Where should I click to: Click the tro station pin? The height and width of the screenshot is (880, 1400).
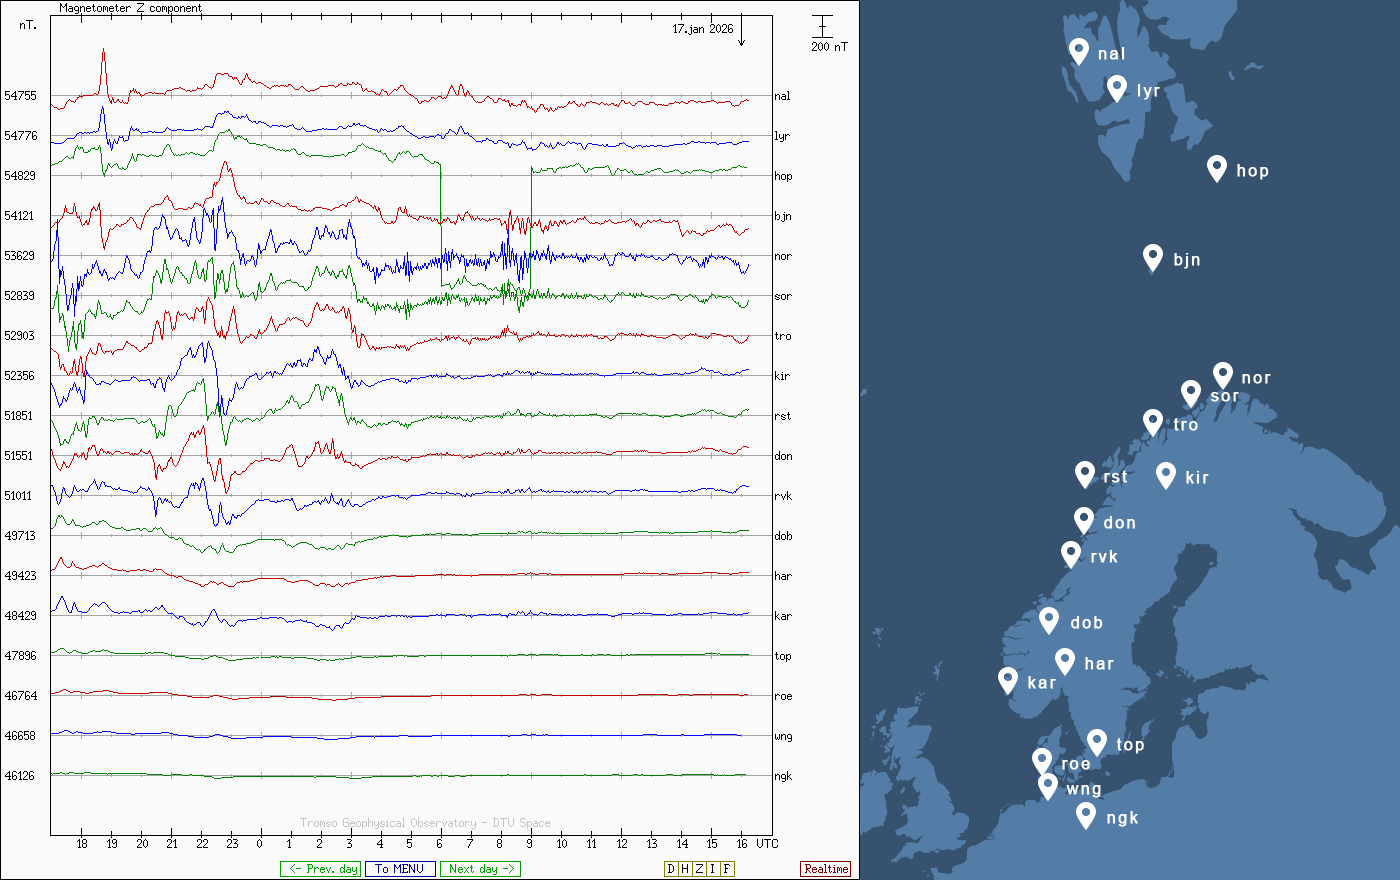point(1153,422)
